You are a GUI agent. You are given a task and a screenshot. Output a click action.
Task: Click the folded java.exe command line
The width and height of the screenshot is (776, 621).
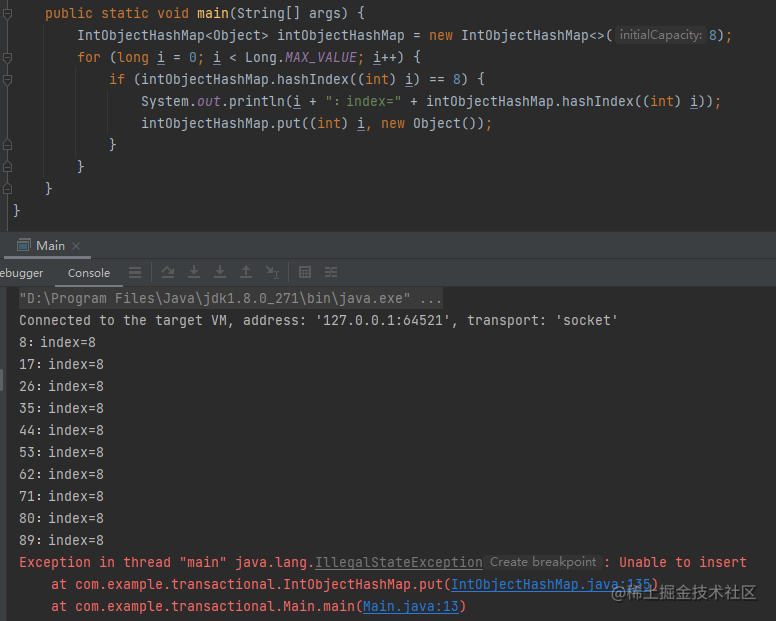(x=231, y=298)
